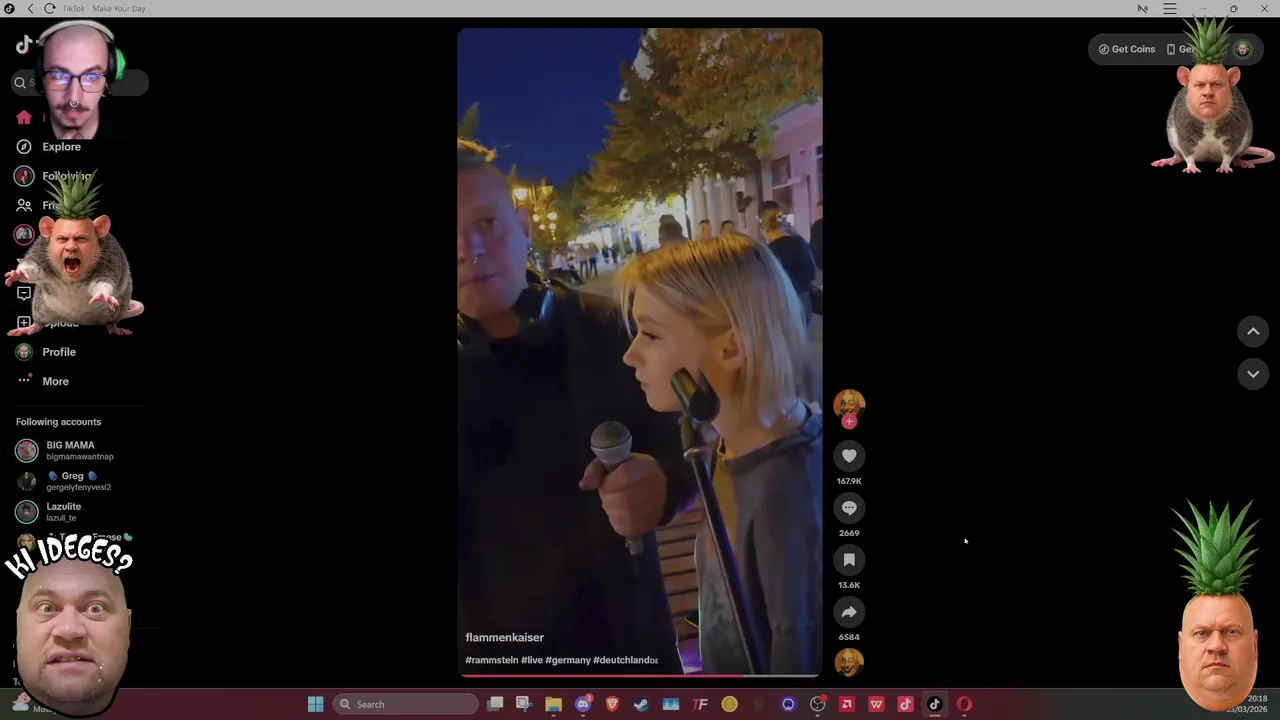
Task: Reload the TikTok page
Action: pyautogui.click(x=49, y=9)
